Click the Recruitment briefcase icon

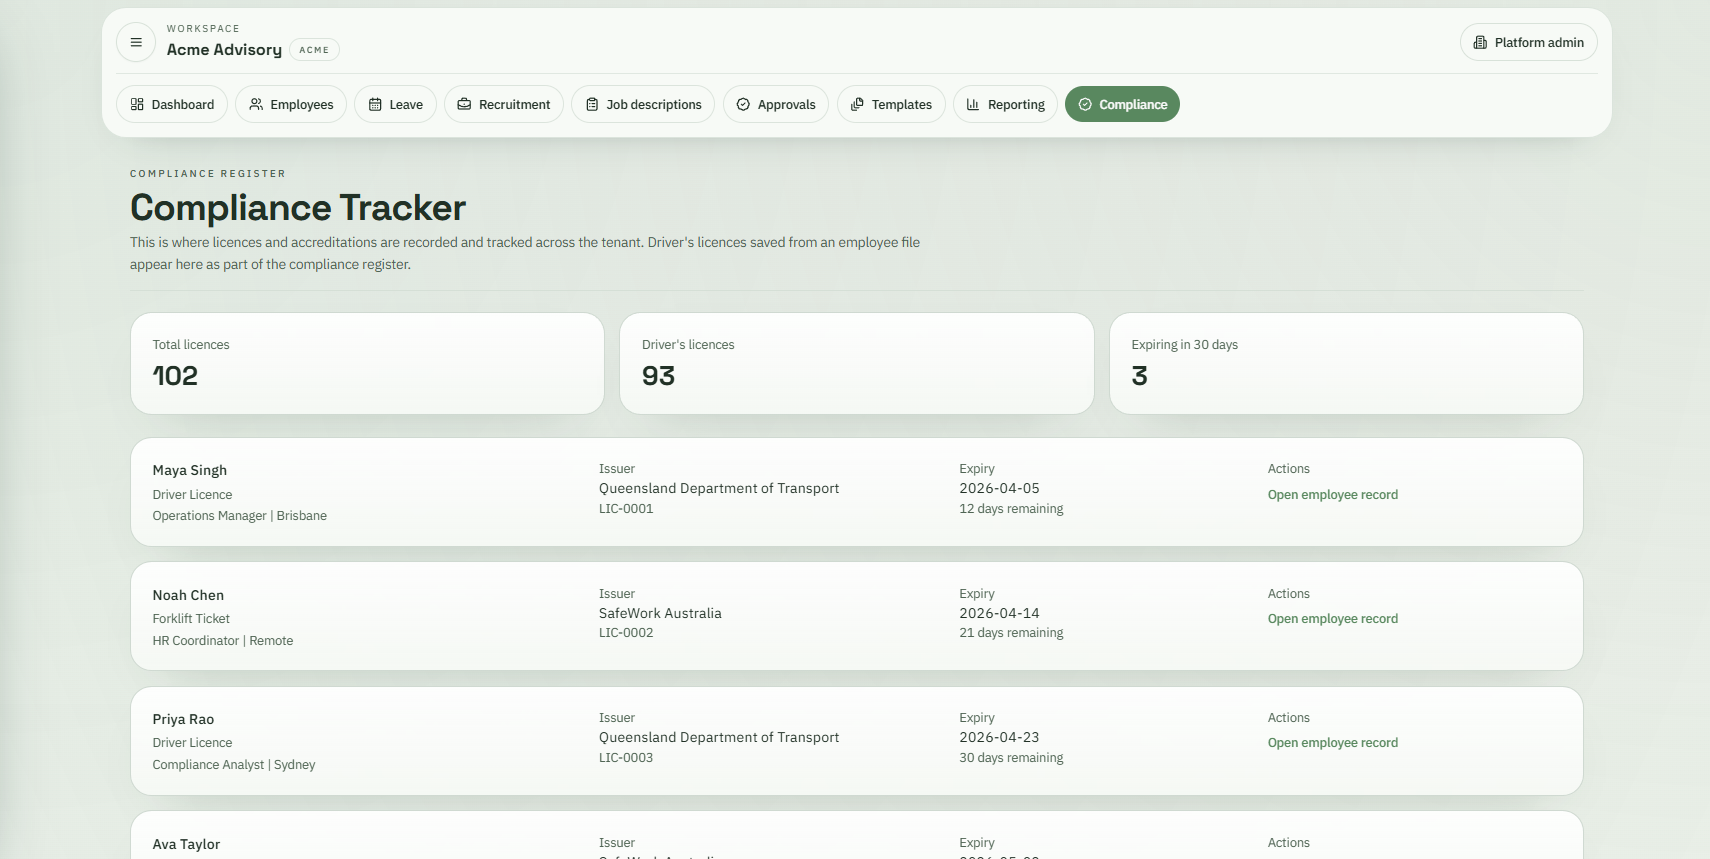[464, 104]
